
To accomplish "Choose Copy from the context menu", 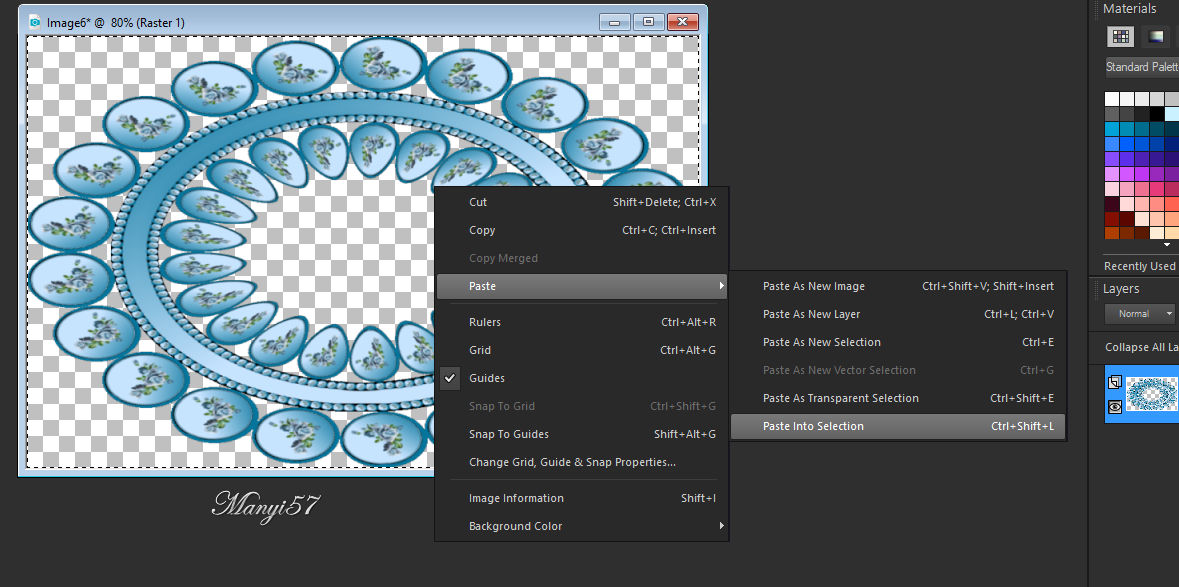I will coord(581,230).
